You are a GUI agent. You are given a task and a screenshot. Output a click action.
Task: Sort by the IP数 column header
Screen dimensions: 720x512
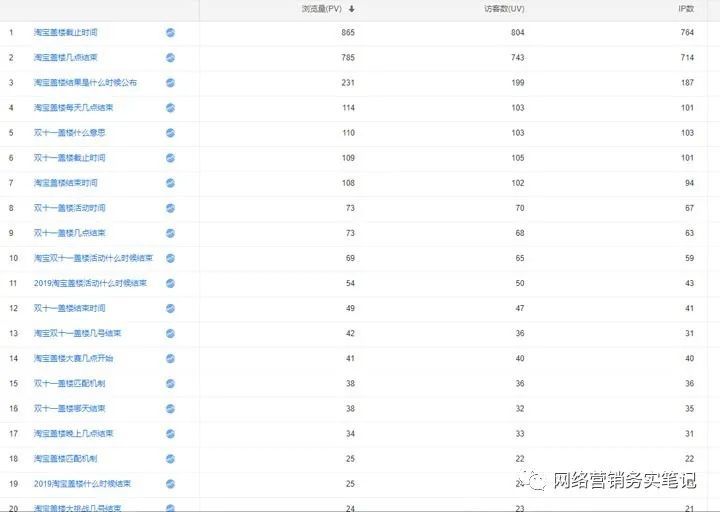point(686,9)
